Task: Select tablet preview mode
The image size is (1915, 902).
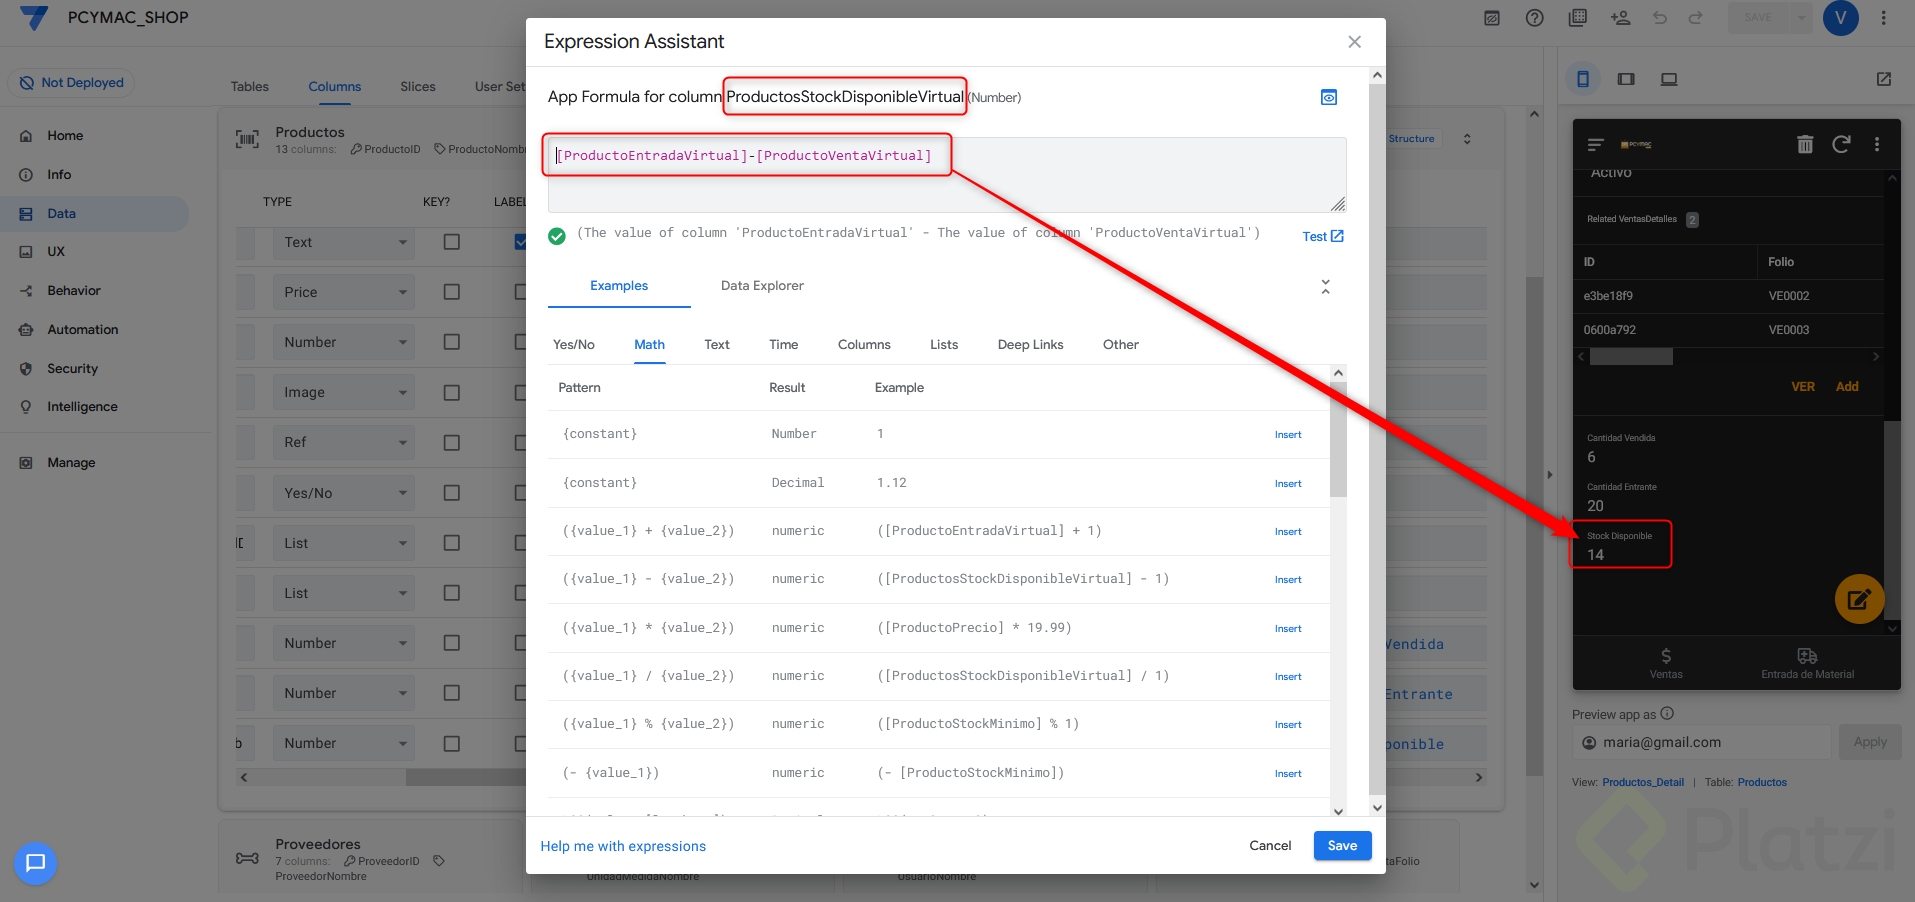Action: [1626, 79]
